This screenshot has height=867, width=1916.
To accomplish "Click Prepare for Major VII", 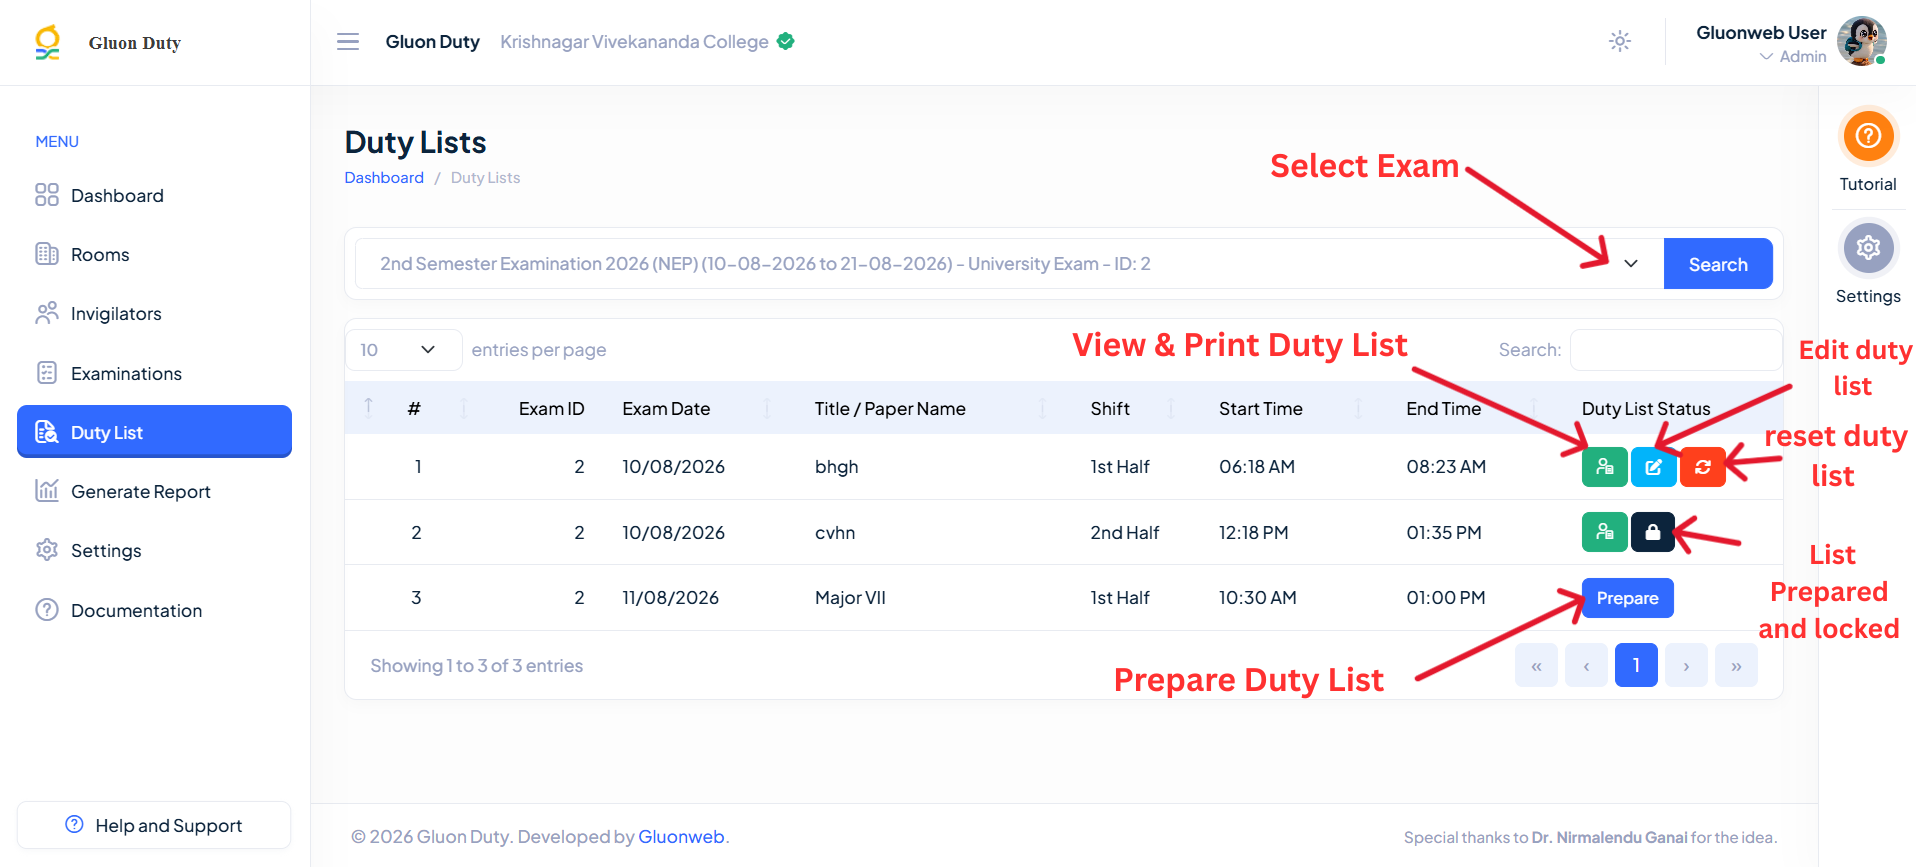I will tap(1627, 598).
